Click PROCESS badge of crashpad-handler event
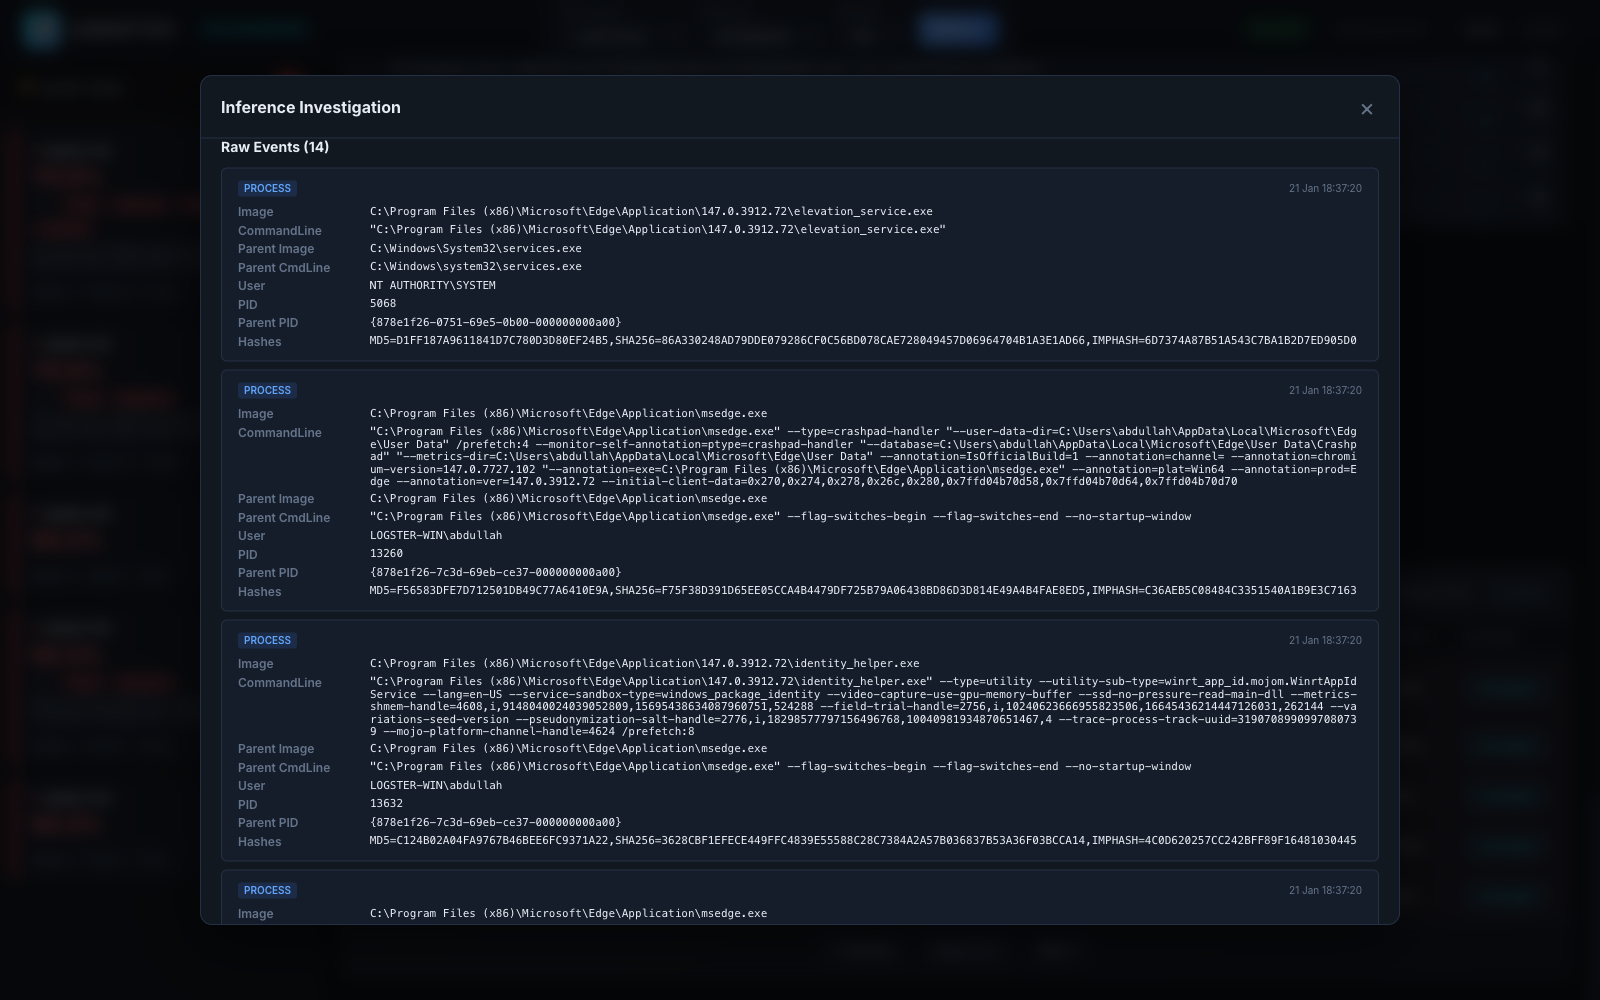Screen dimensions: 1600x1000 coord(267,390)
